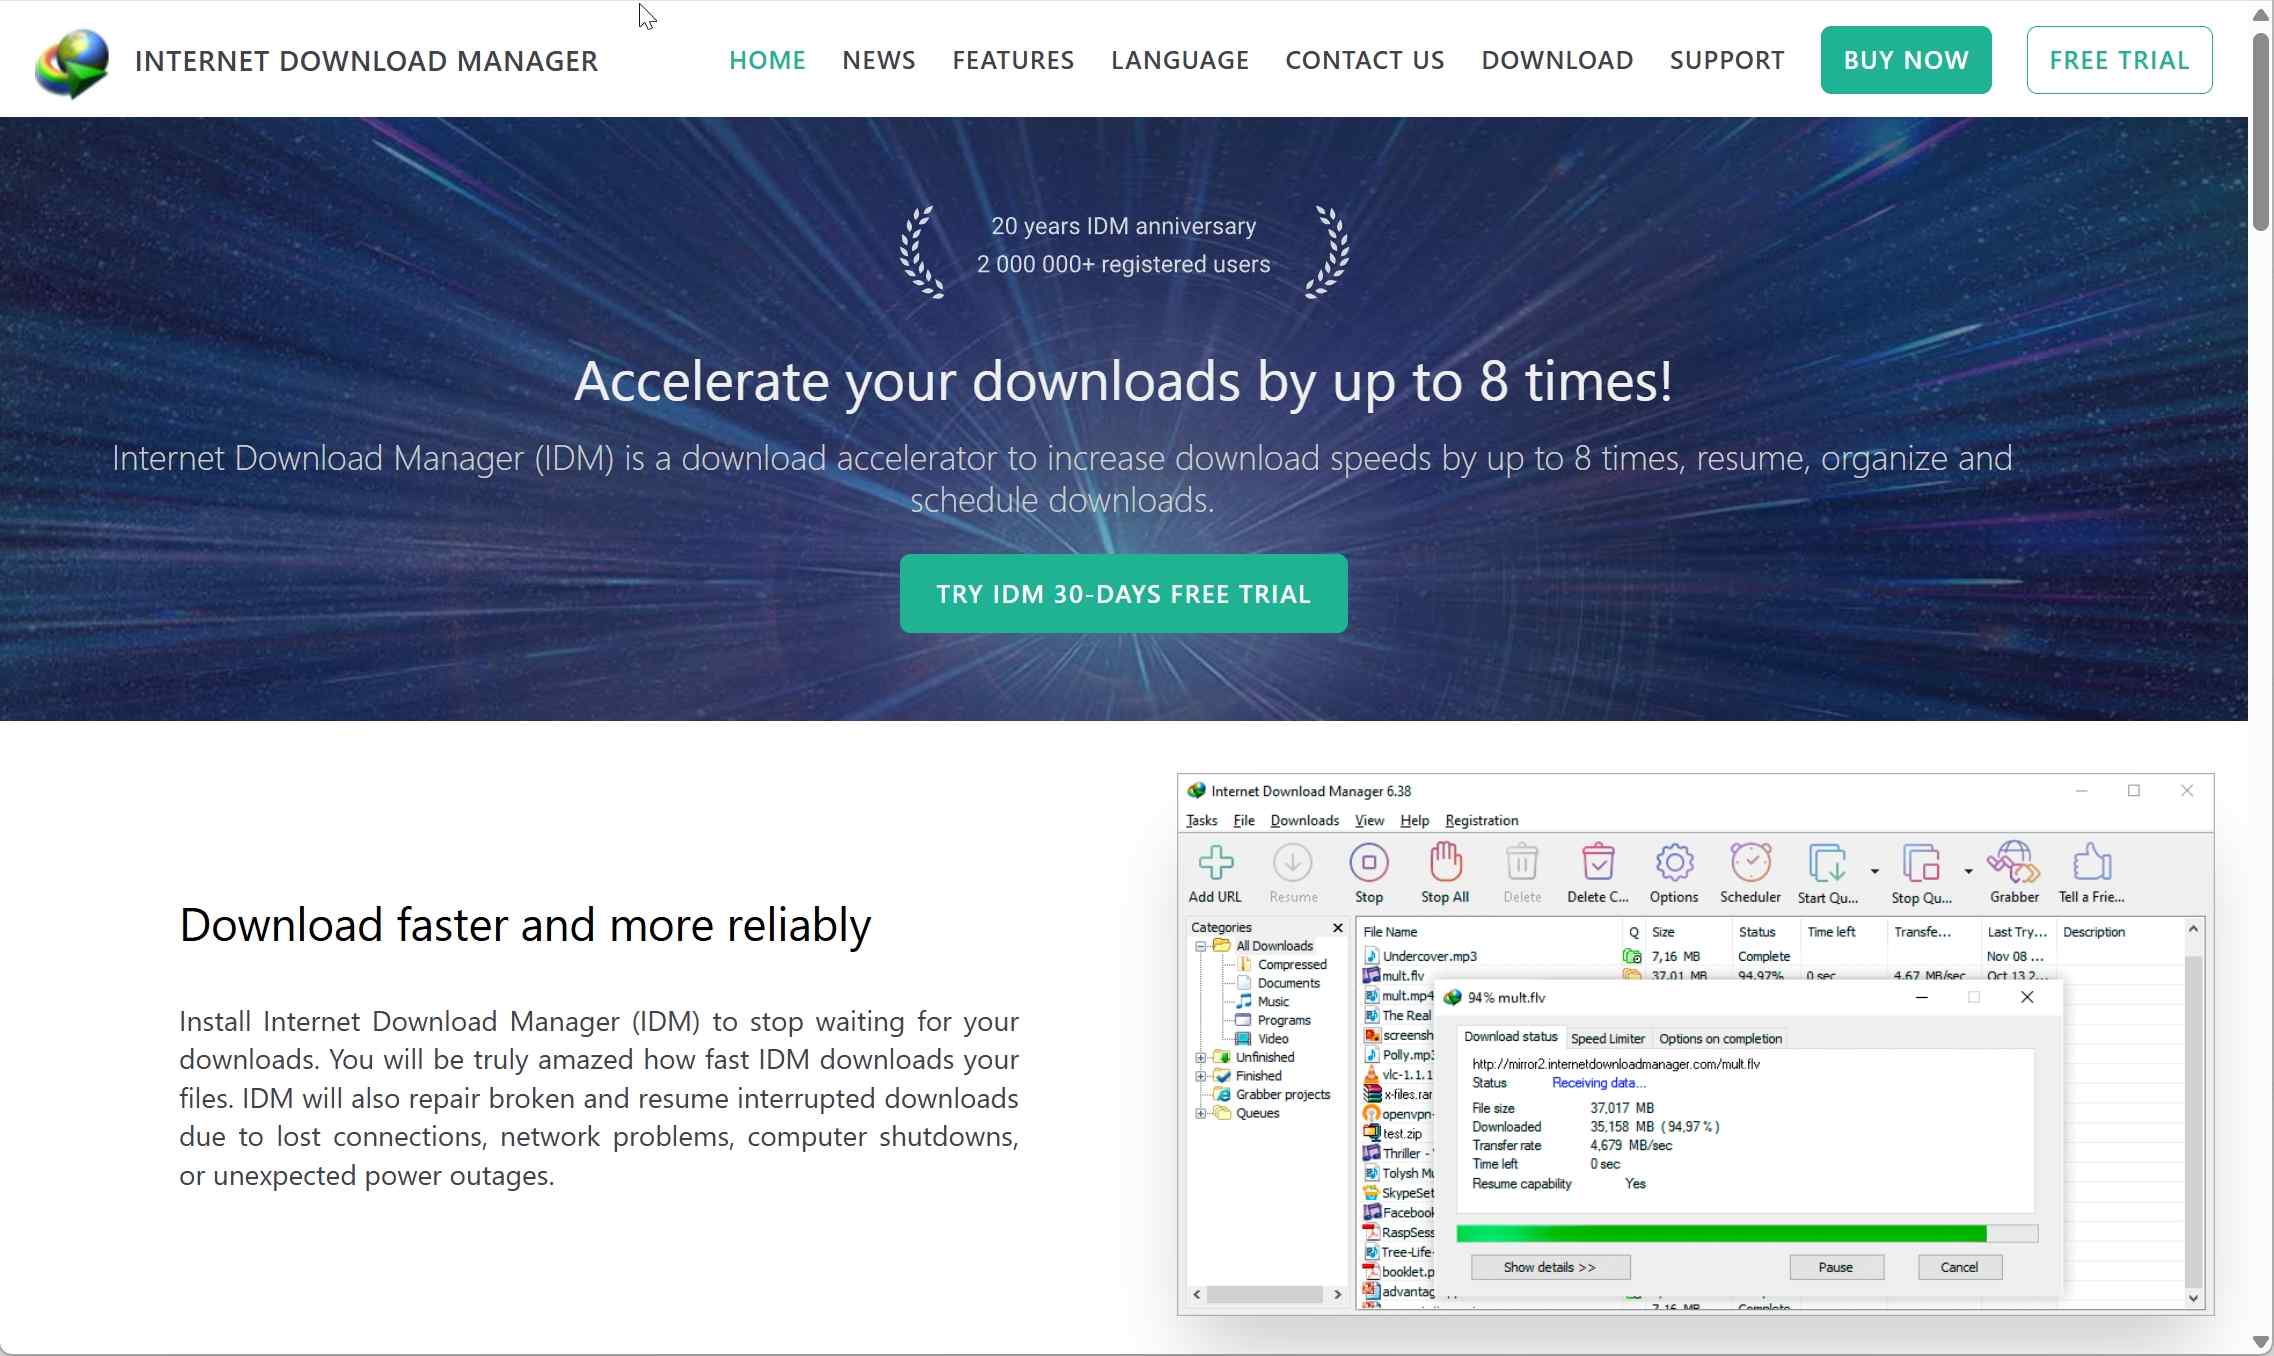
Task: Expand the Unfinished category tree node
Action: tap(1200, 1057)
